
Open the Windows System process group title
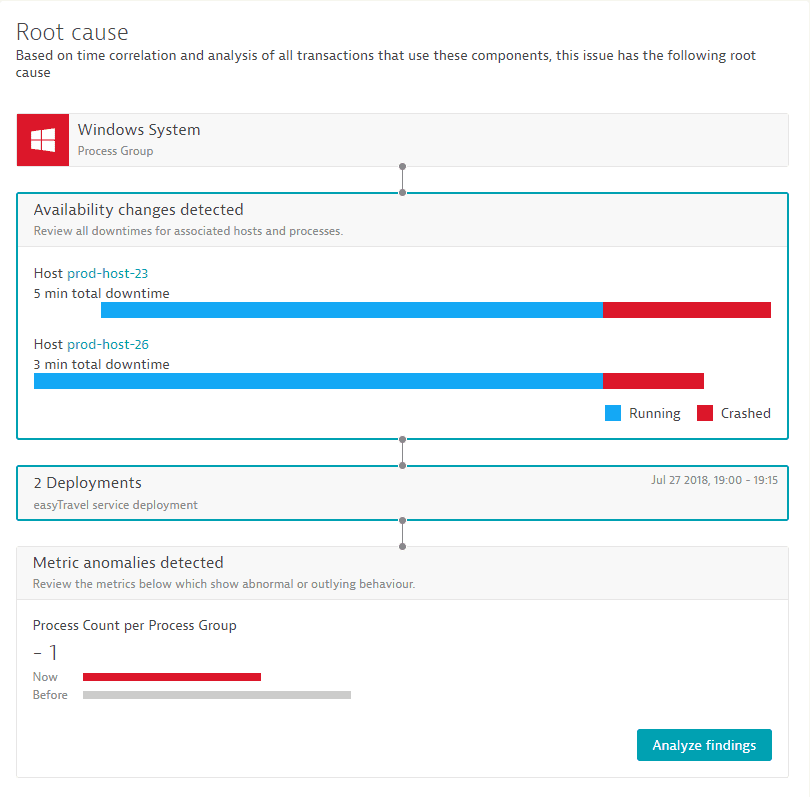point(139,130)
